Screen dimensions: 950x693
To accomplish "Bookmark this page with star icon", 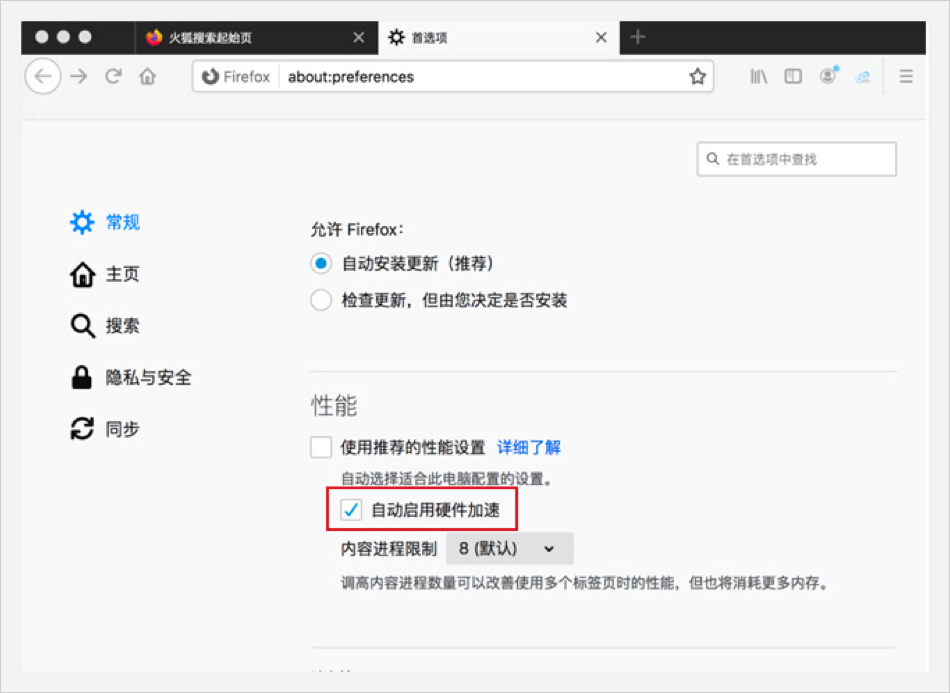I will pyautogui.click(x=697, y=77).
